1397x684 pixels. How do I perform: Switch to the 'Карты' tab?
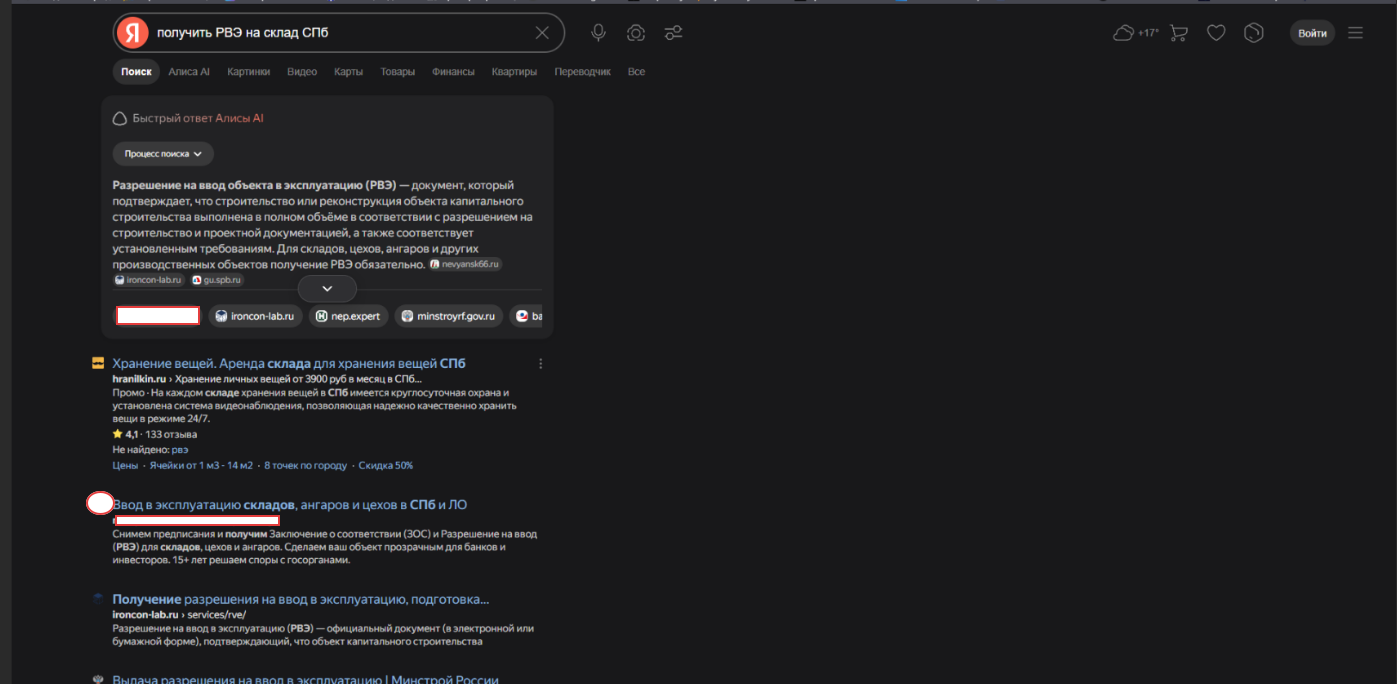[x=348, y=72]
